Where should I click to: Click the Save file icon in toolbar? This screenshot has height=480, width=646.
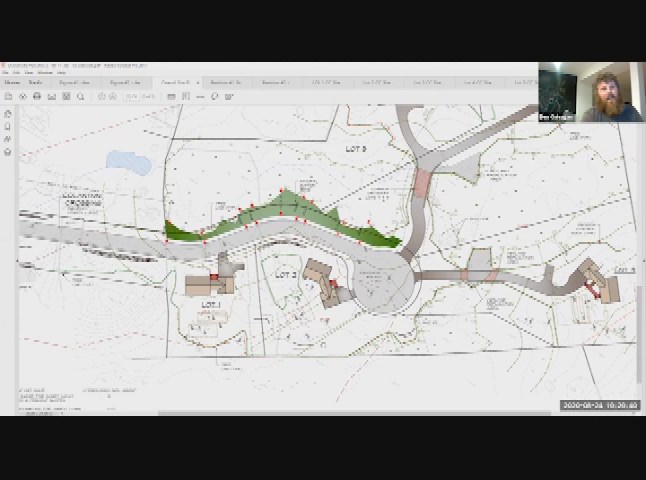tap(9, 97)
